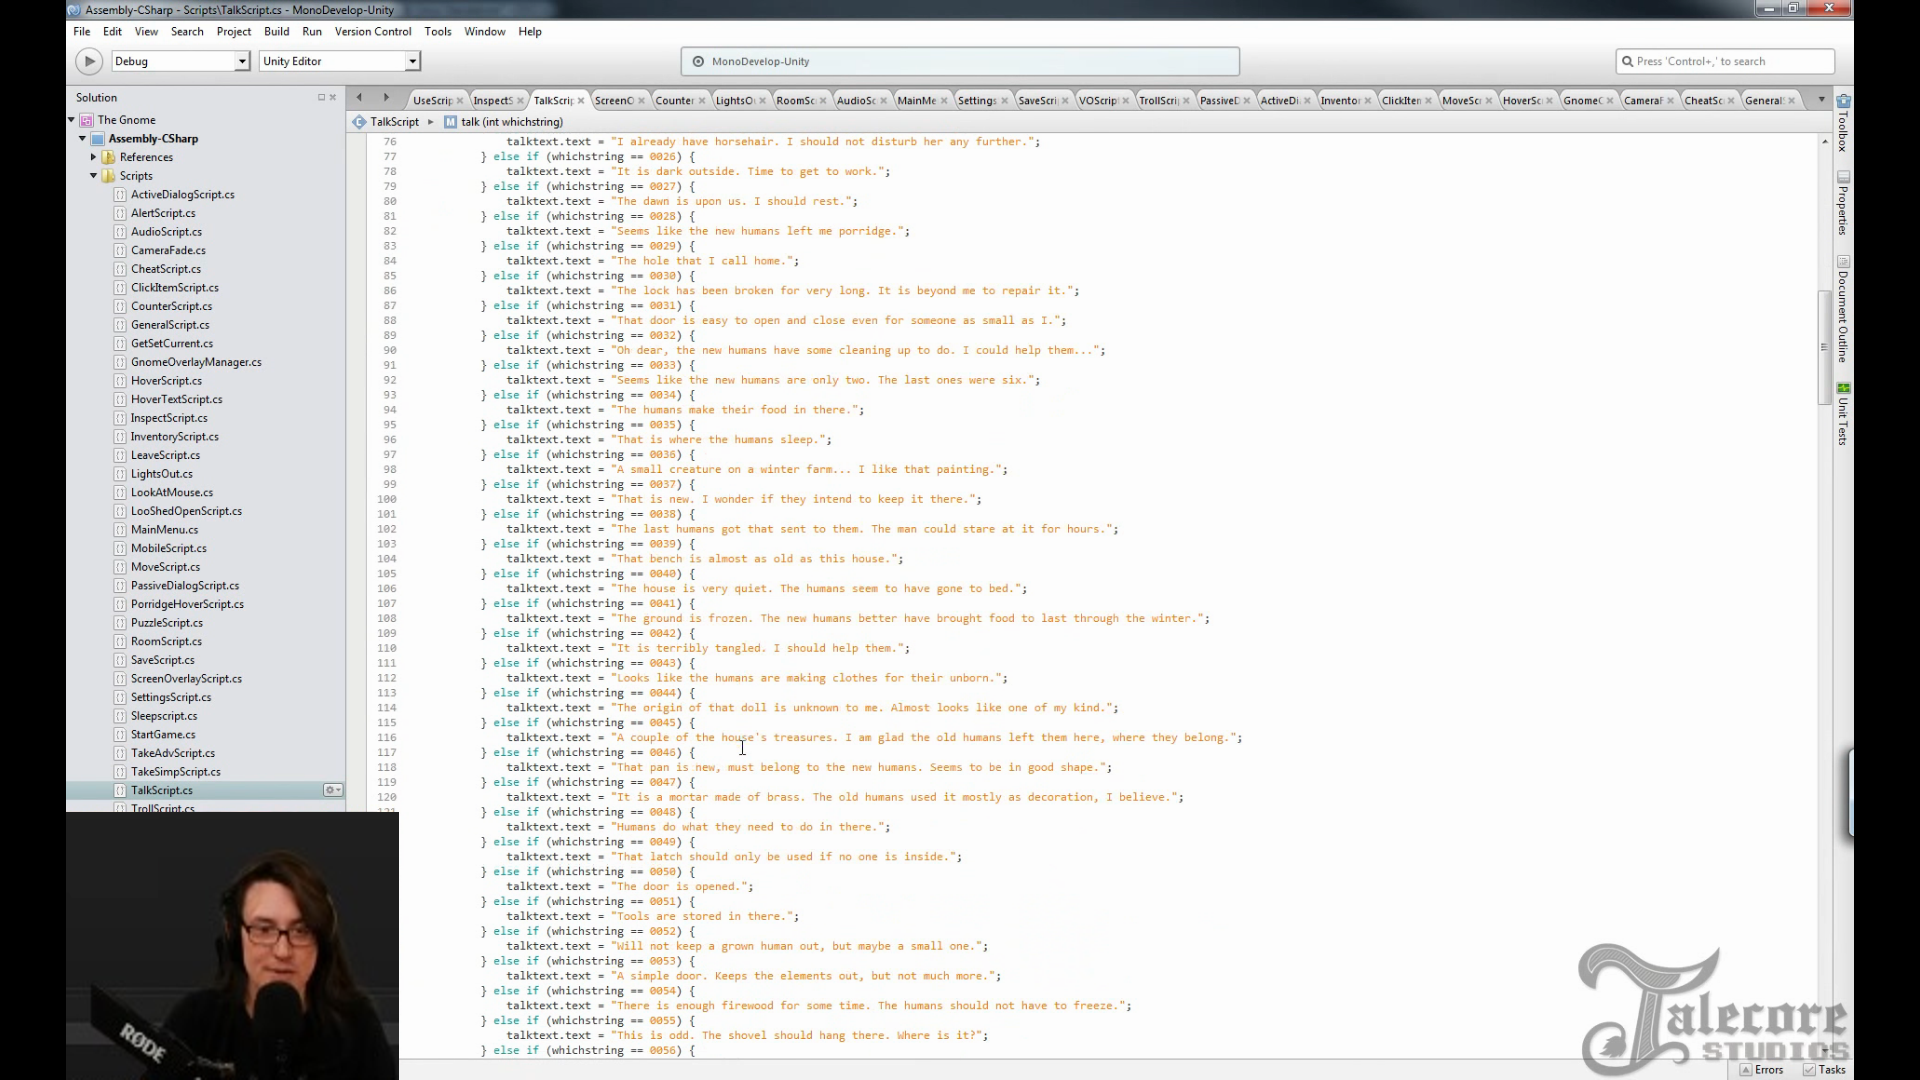Screen dimensions: 1920x1080
Task: Select ActiveDialogScript.cs in solution tree
Action: 182,194
